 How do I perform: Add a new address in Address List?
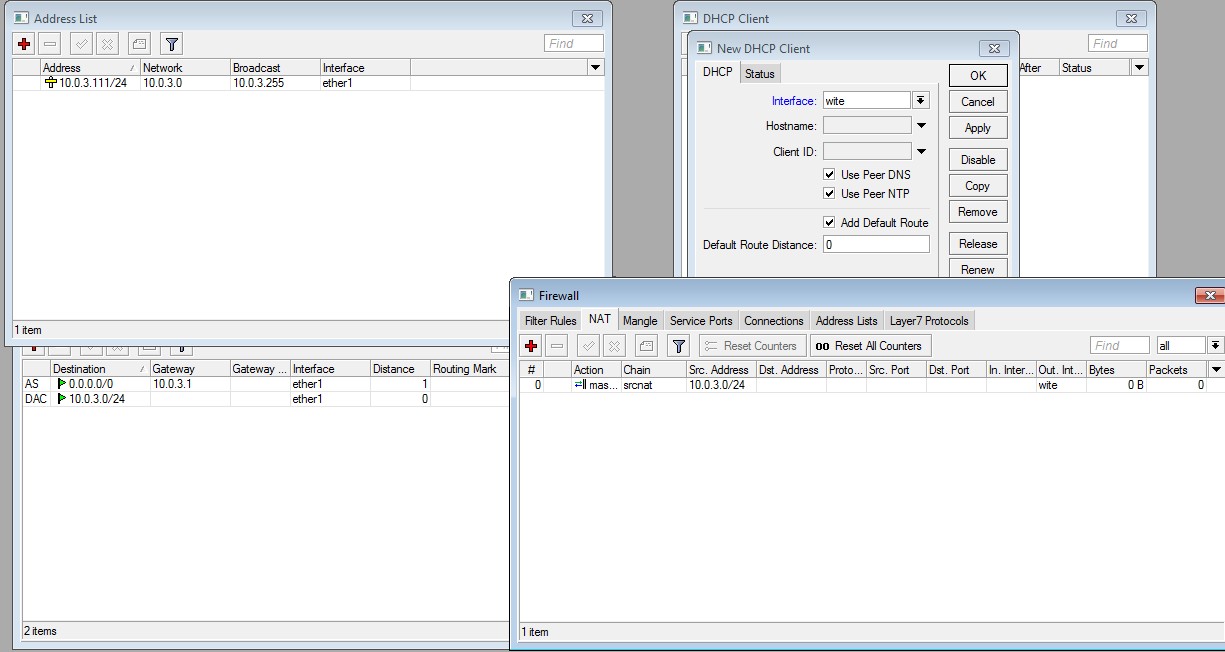(x=24, y=44)
